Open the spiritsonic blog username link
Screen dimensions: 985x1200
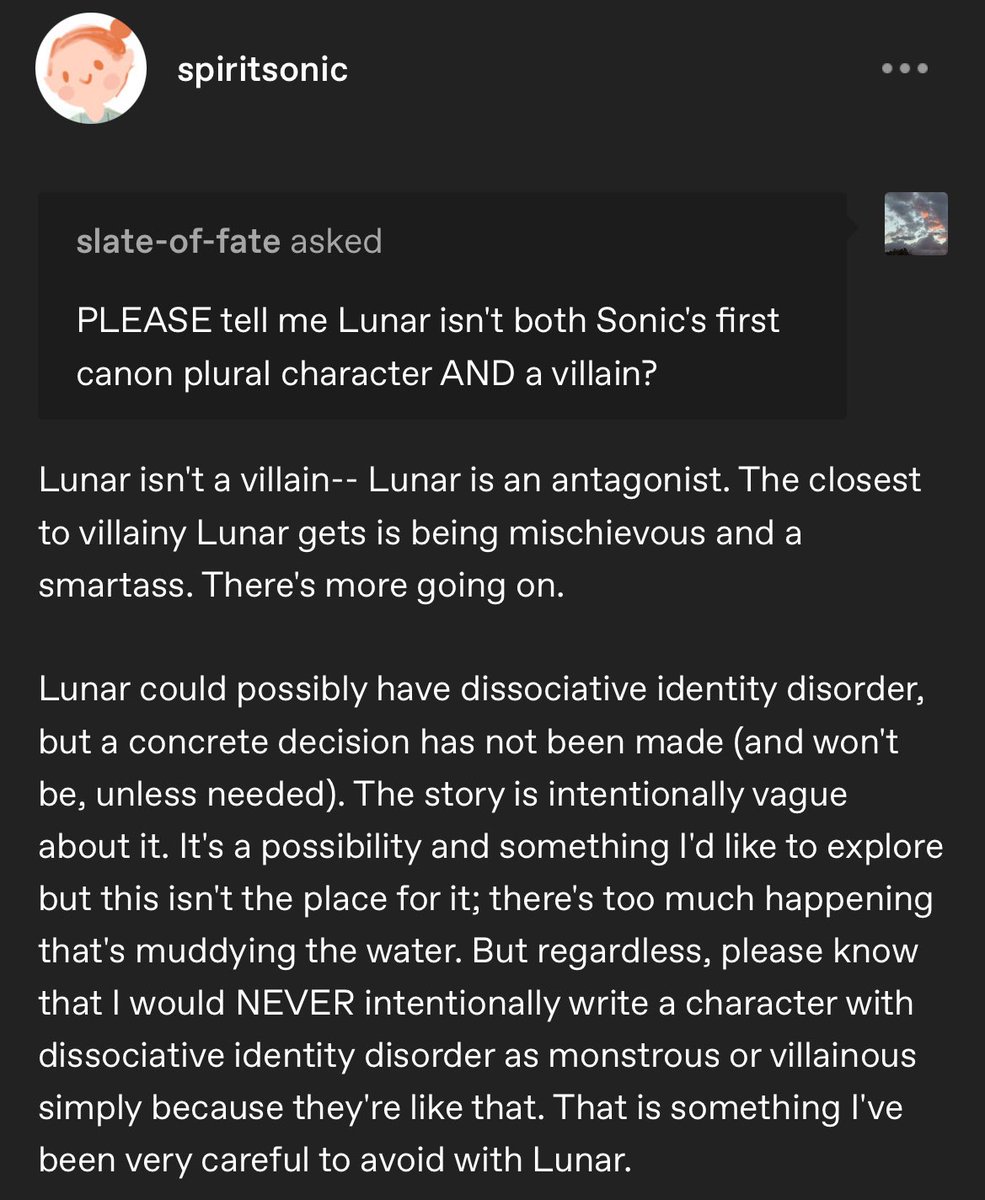click(x=261, y=70)
